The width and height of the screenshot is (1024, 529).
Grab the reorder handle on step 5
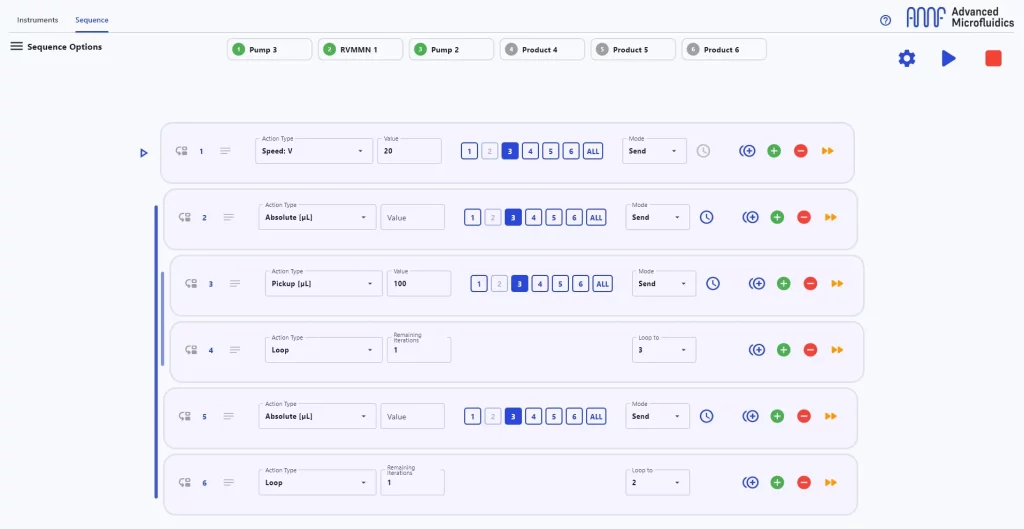tap(229, 416)
